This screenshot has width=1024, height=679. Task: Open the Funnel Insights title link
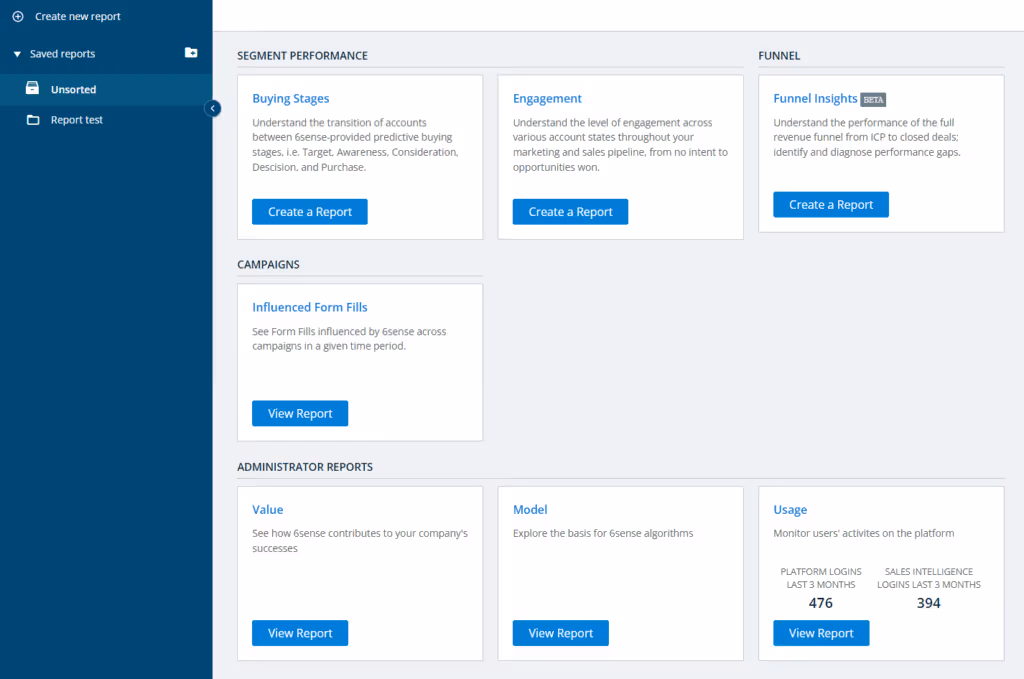pos(815,99)
